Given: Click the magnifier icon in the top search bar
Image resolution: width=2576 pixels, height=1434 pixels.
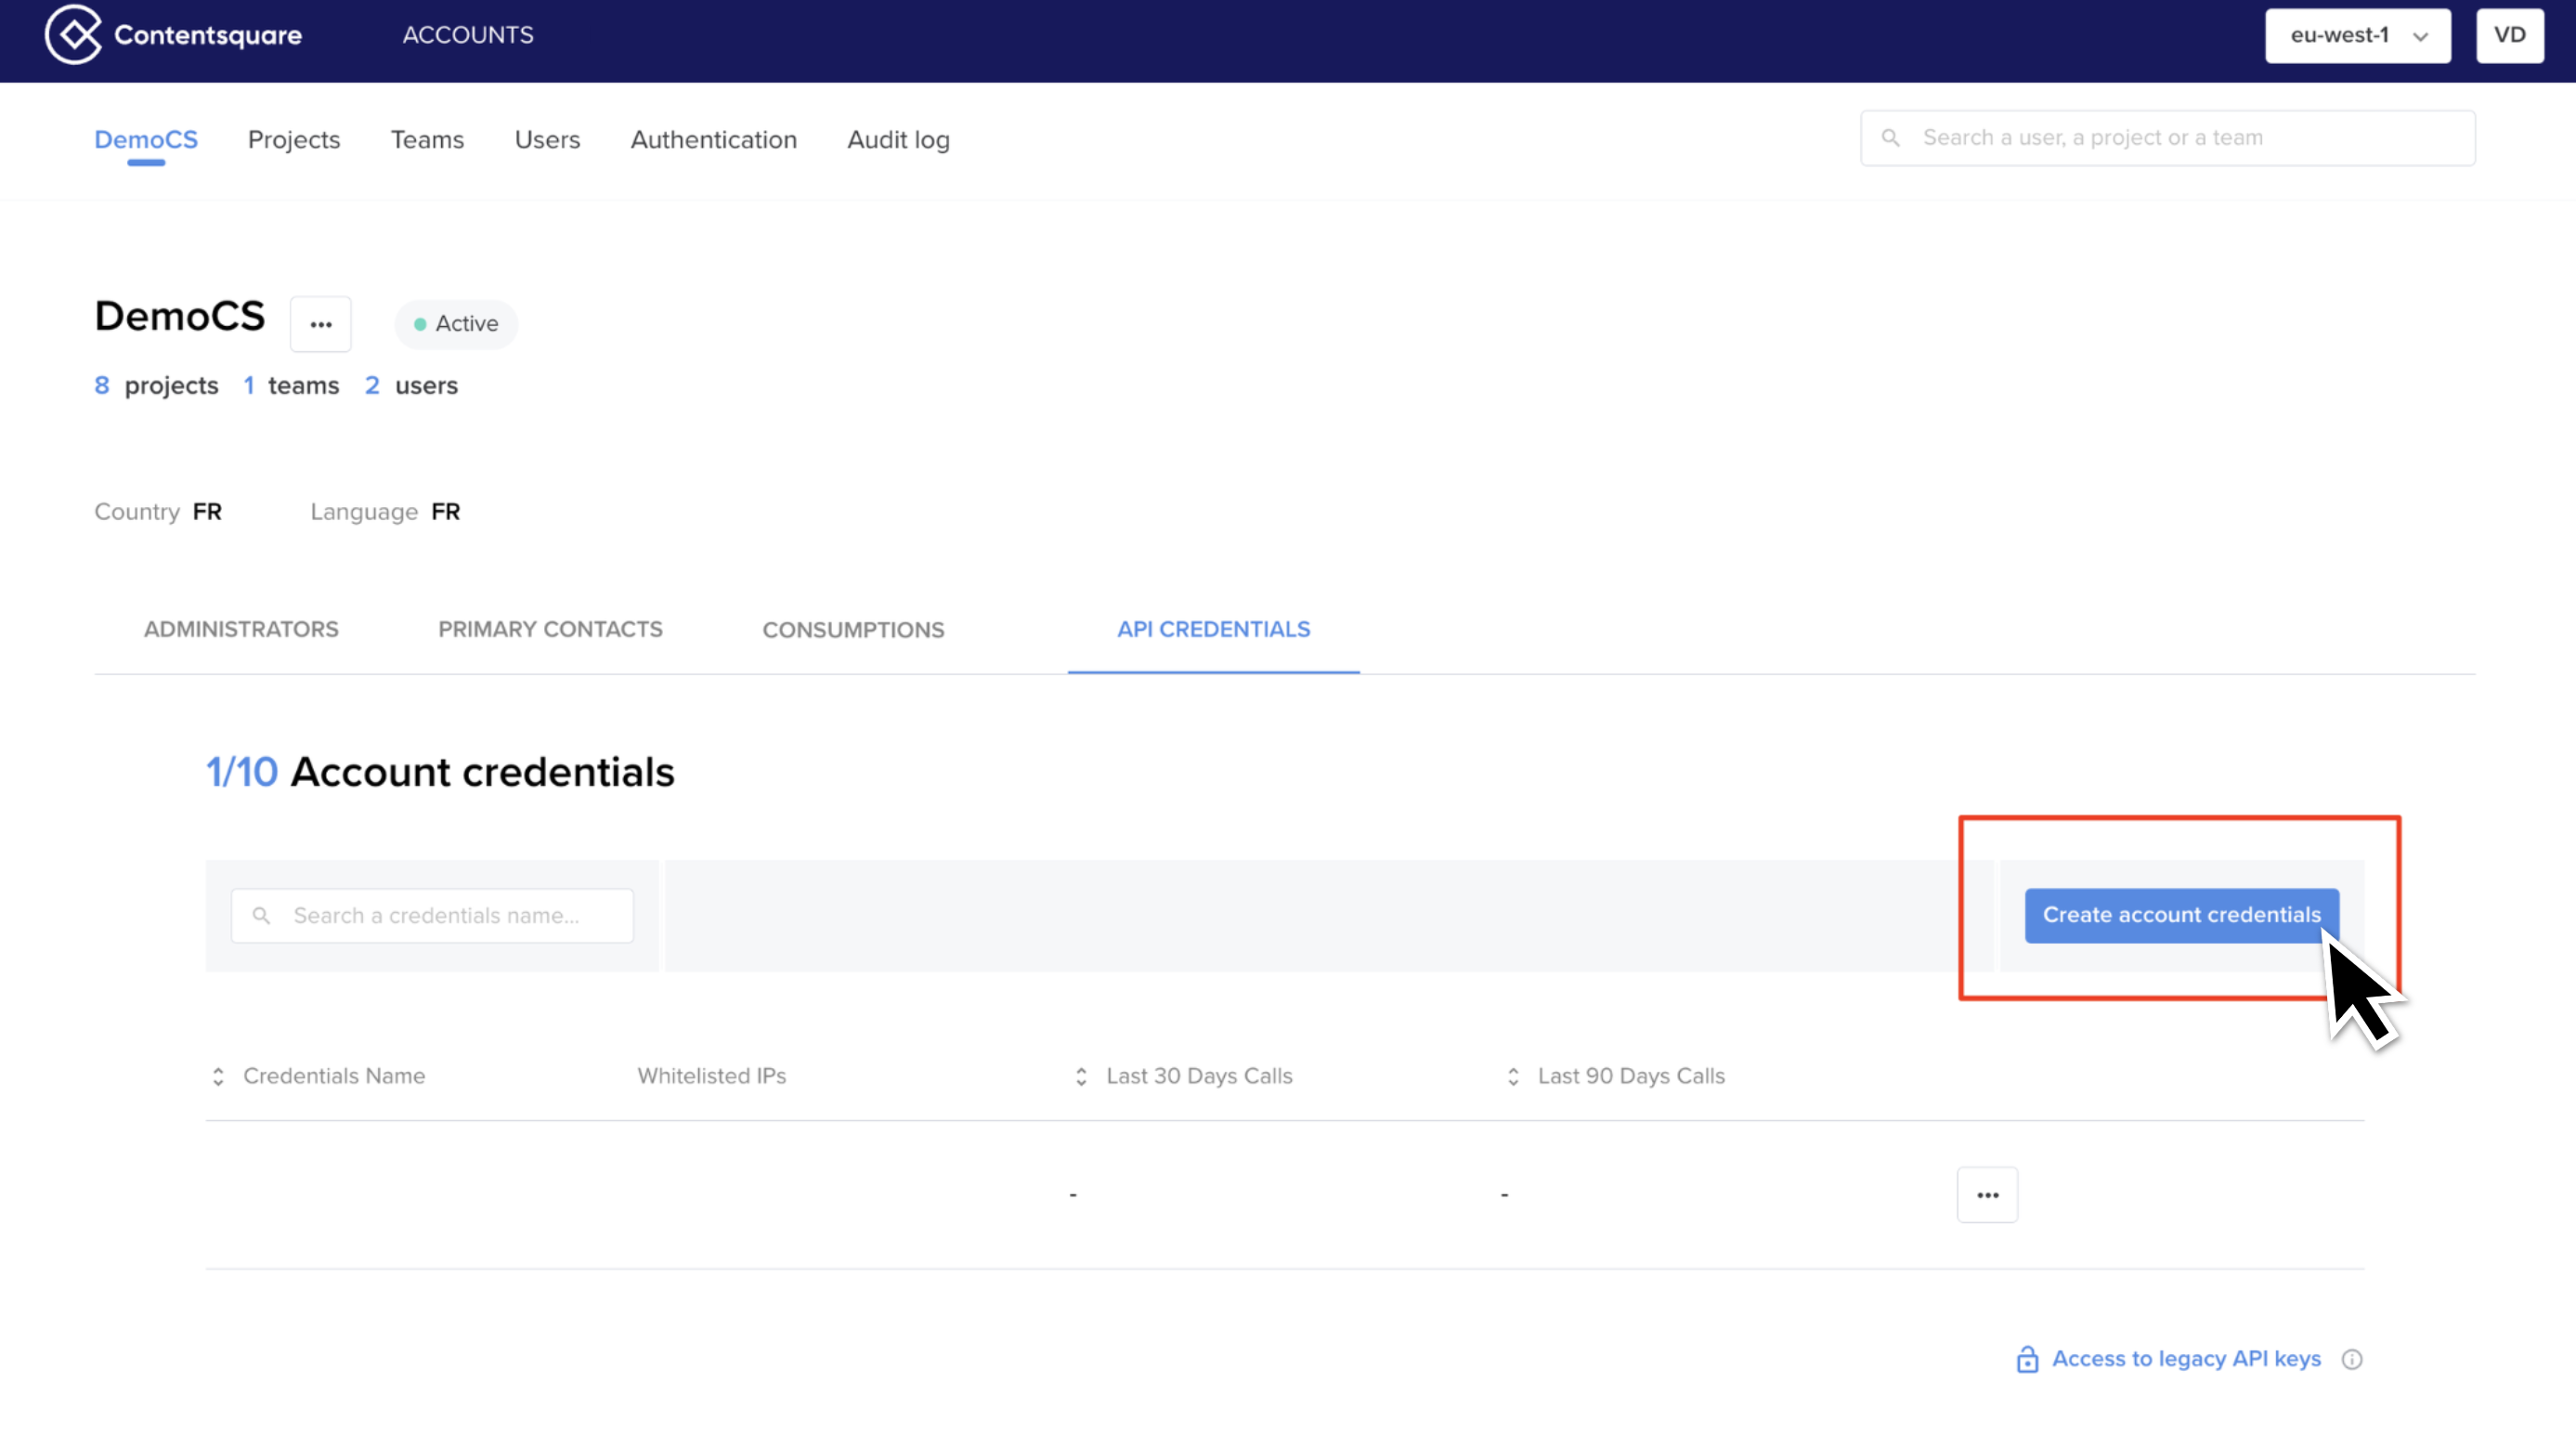Looking at the screenshot, I should 1891,137.
